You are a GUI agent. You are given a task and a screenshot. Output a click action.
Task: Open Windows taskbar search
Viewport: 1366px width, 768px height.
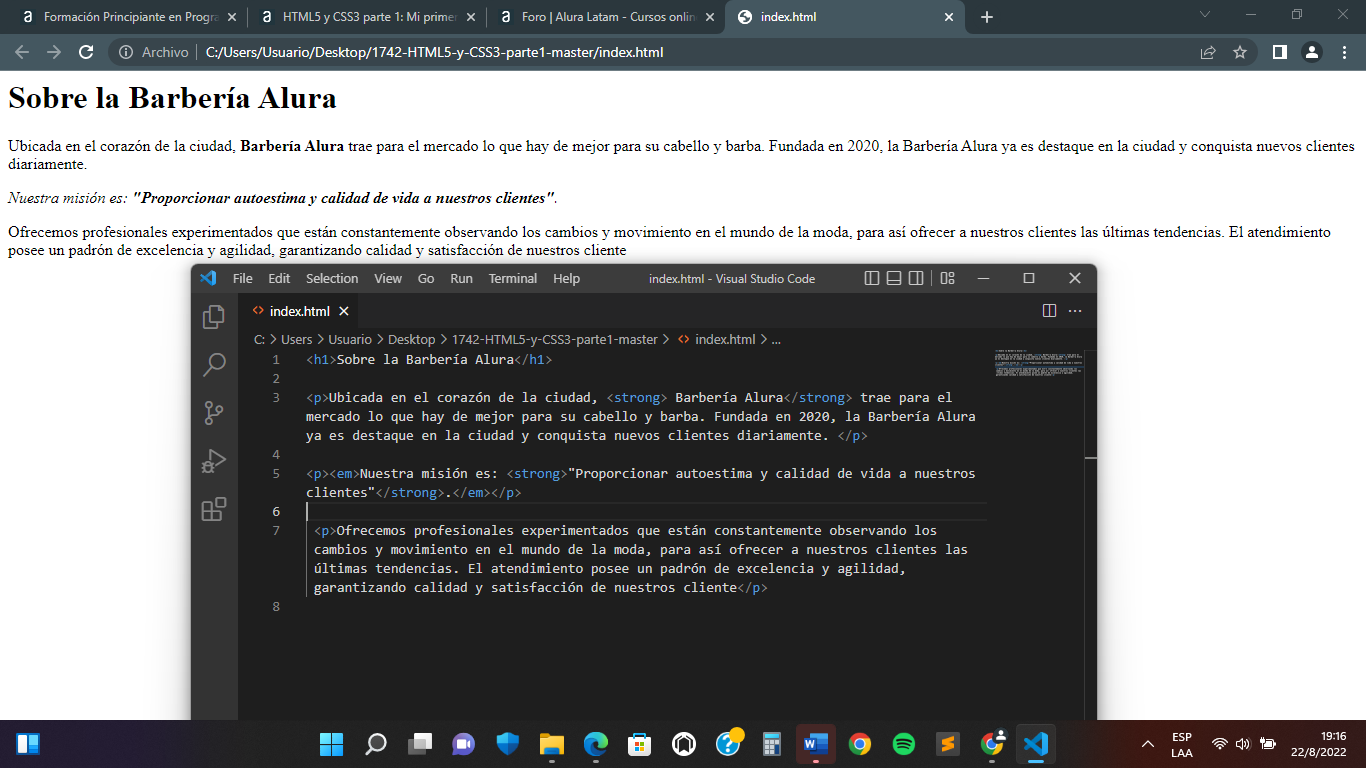click(375, 744)
